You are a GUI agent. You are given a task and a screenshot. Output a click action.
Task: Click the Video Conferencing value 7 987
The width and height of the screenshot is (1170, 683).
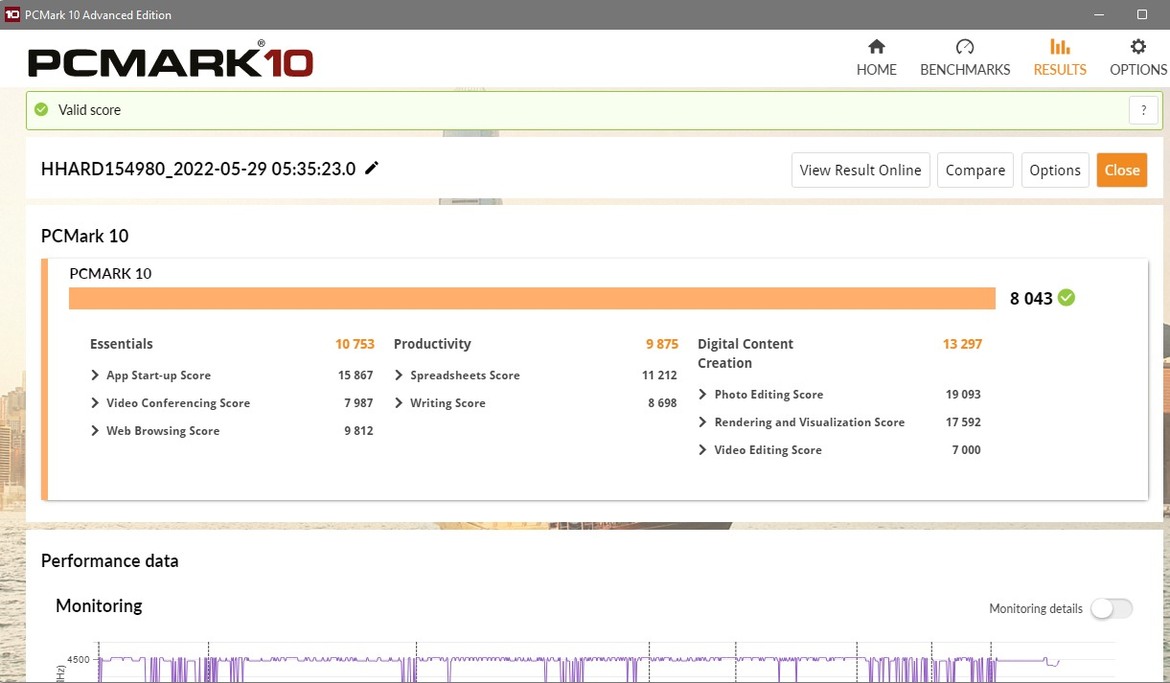point(358,403)
